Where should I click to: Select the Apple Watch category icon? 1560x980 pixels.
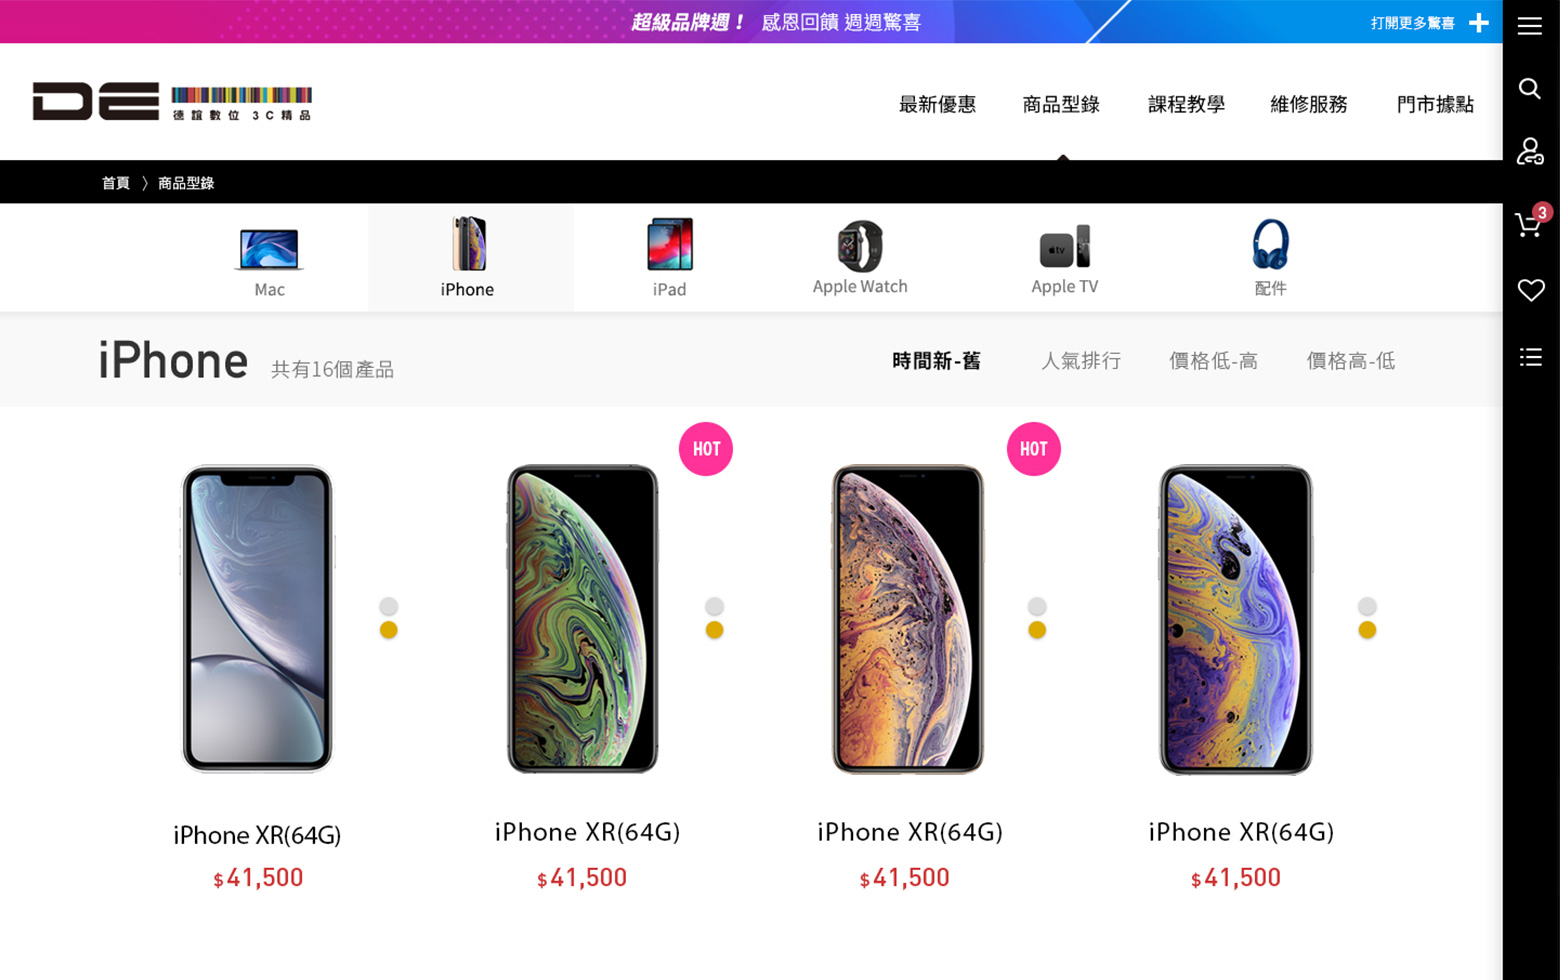tap(860, 258)
